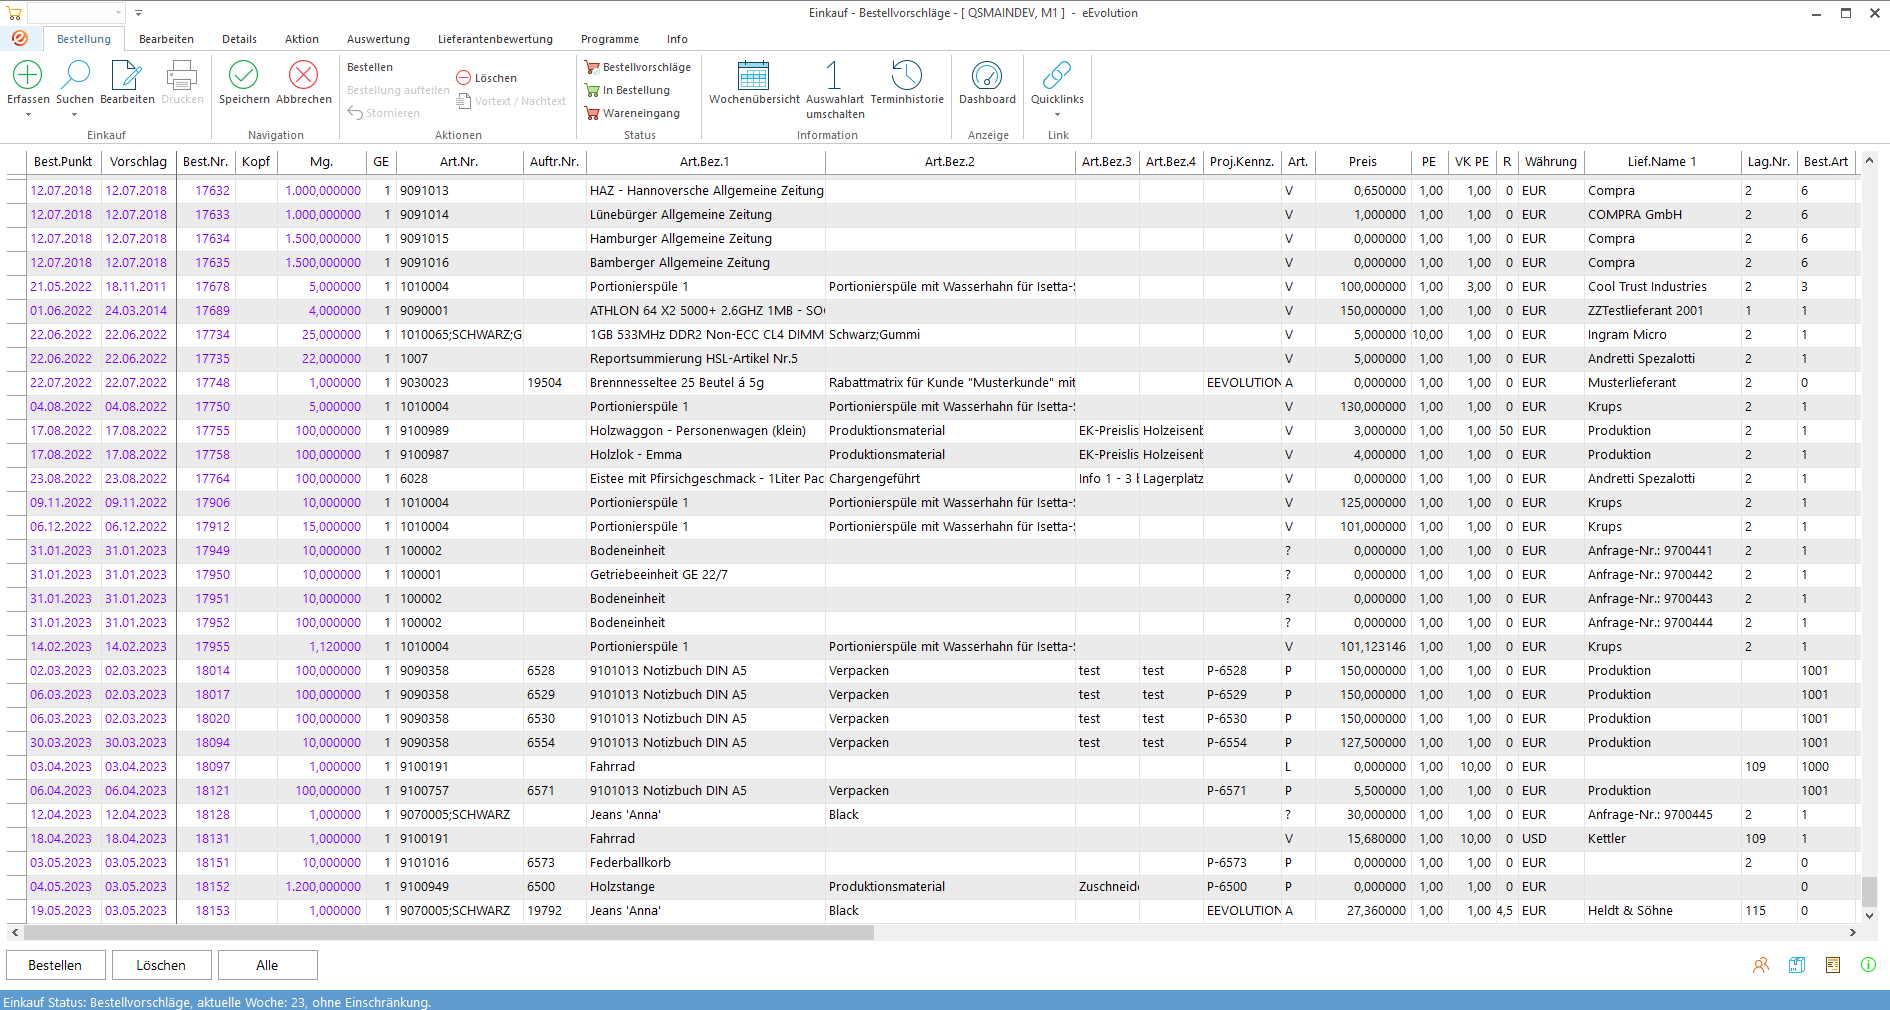Viewport: 1890px width, 1010px height.
Task: Expand the Suchen dropdown arrow
Action: [75, 114]
